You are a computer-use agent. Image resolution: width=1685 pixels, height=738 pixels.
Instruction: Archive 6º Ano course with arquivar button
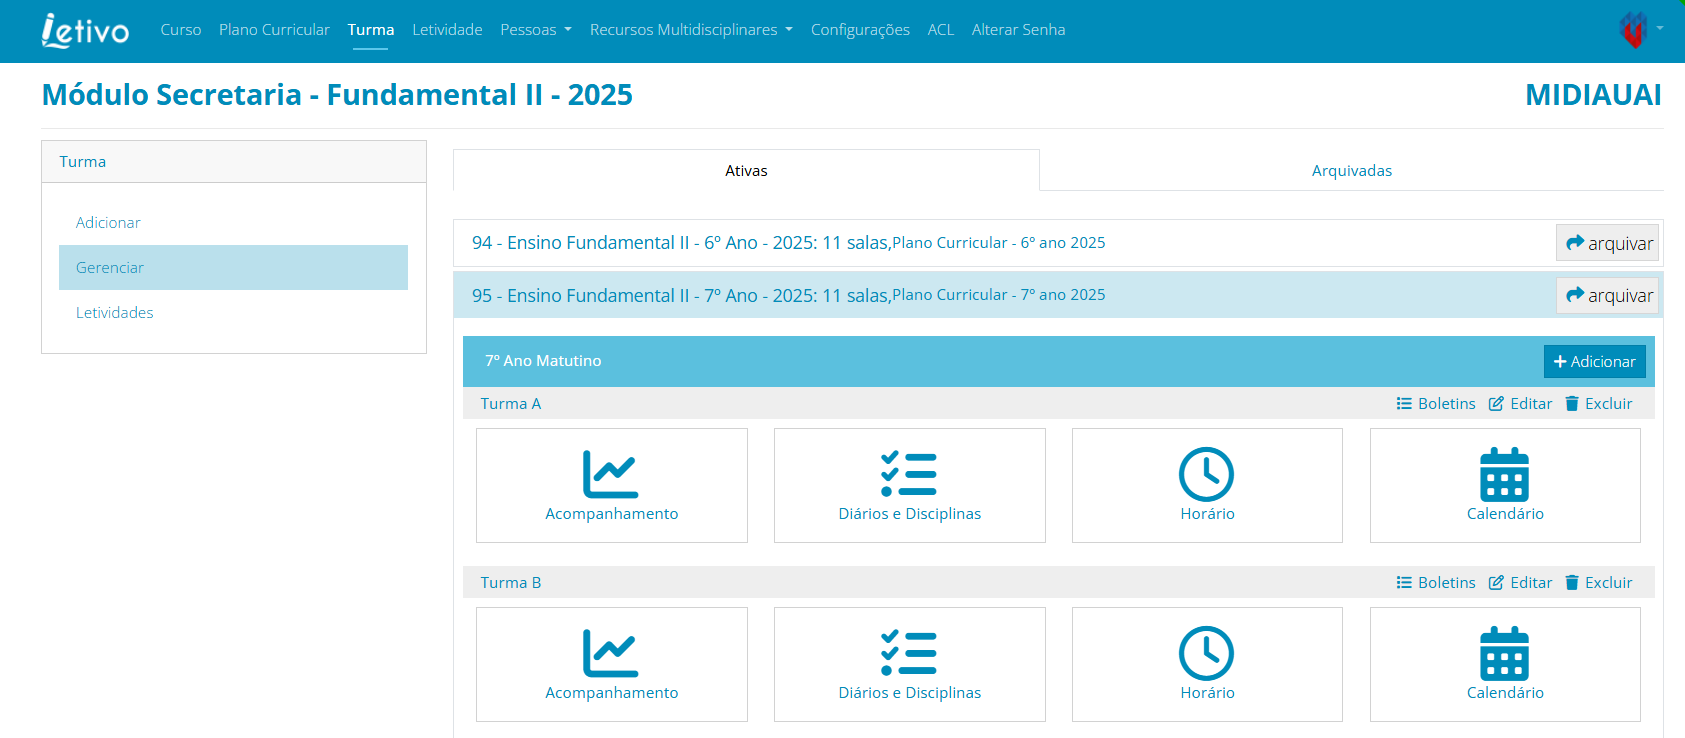click(x=1608, y=243)
